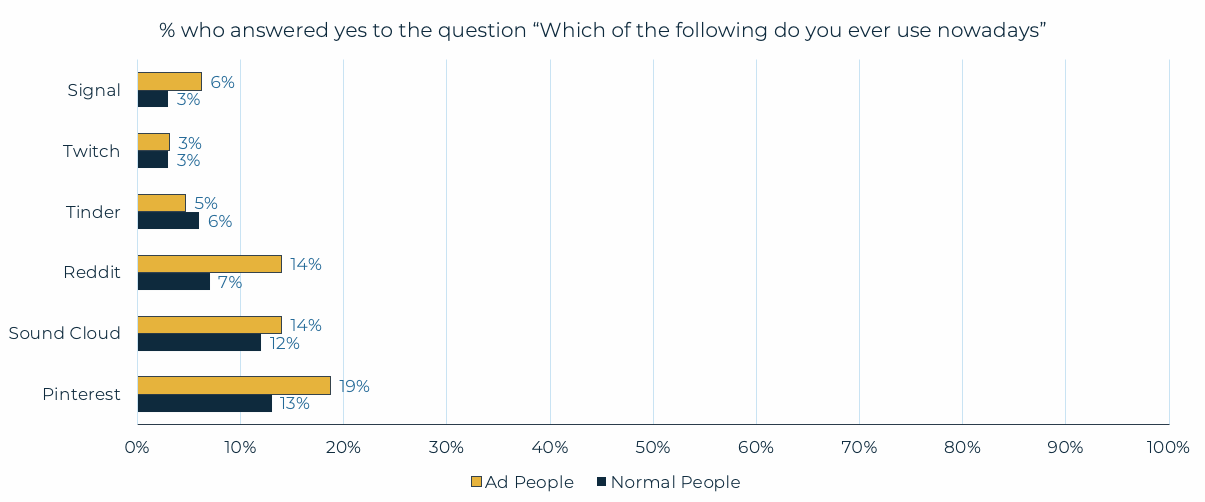Select the Sound Cloud Ad People bar

[x=209, y=325]
